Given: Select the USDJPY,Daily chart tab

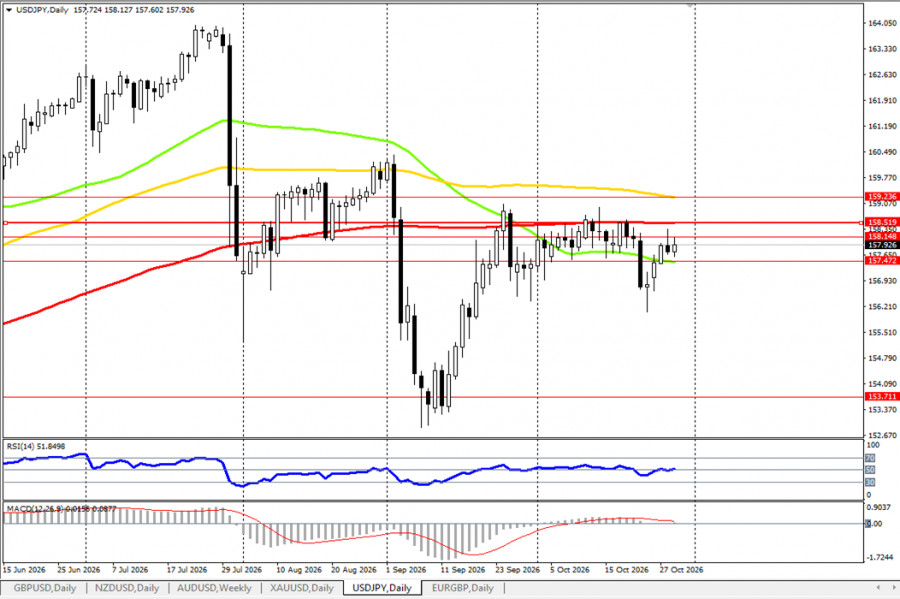Looking at the screenshot, I should pos(382,588).
